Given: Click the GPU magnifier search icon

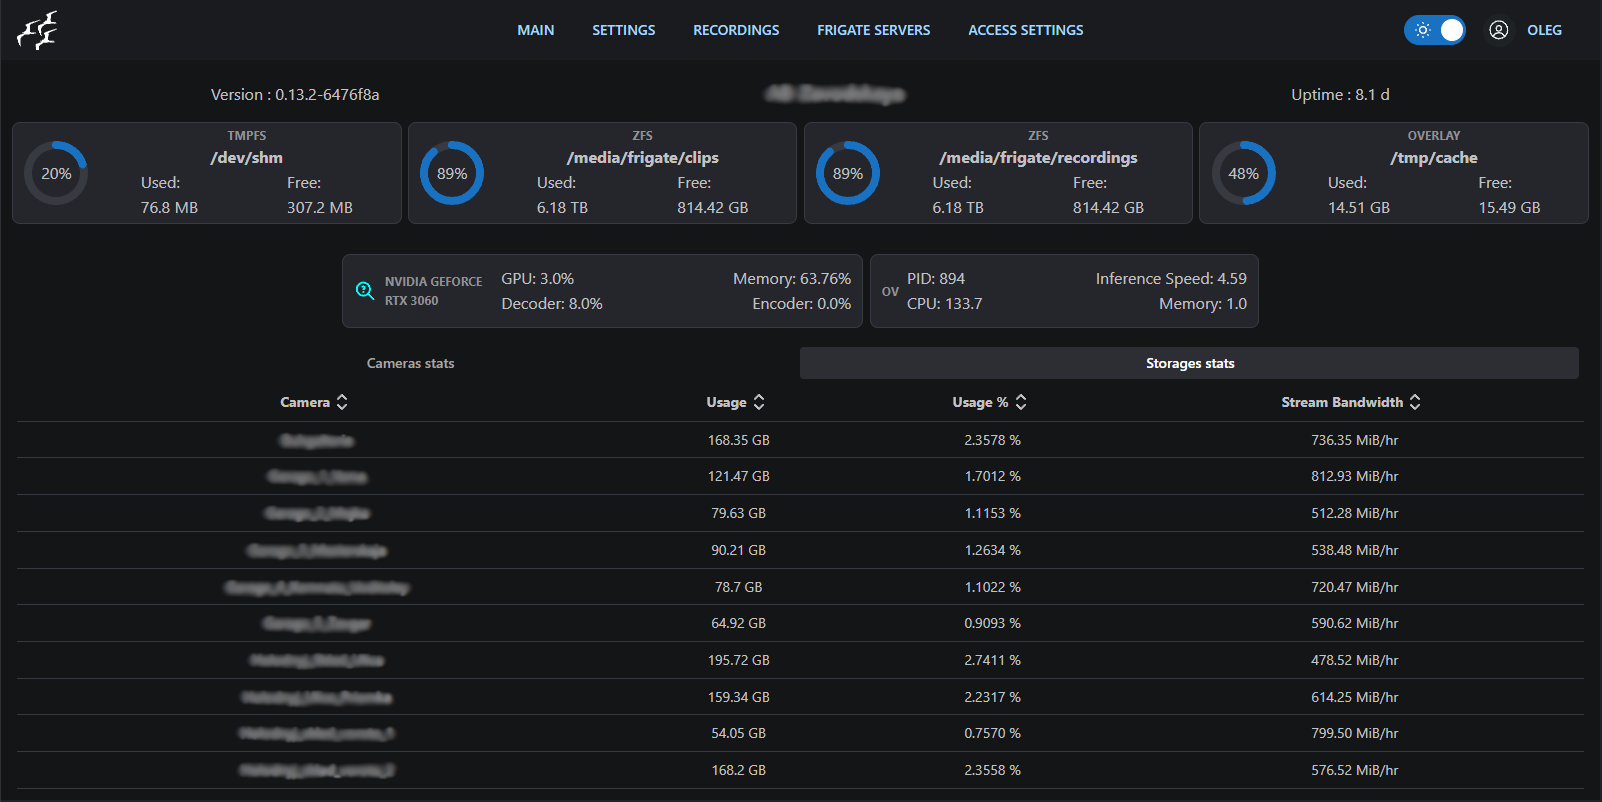Looking at the screenshot, I should (365, 291).
